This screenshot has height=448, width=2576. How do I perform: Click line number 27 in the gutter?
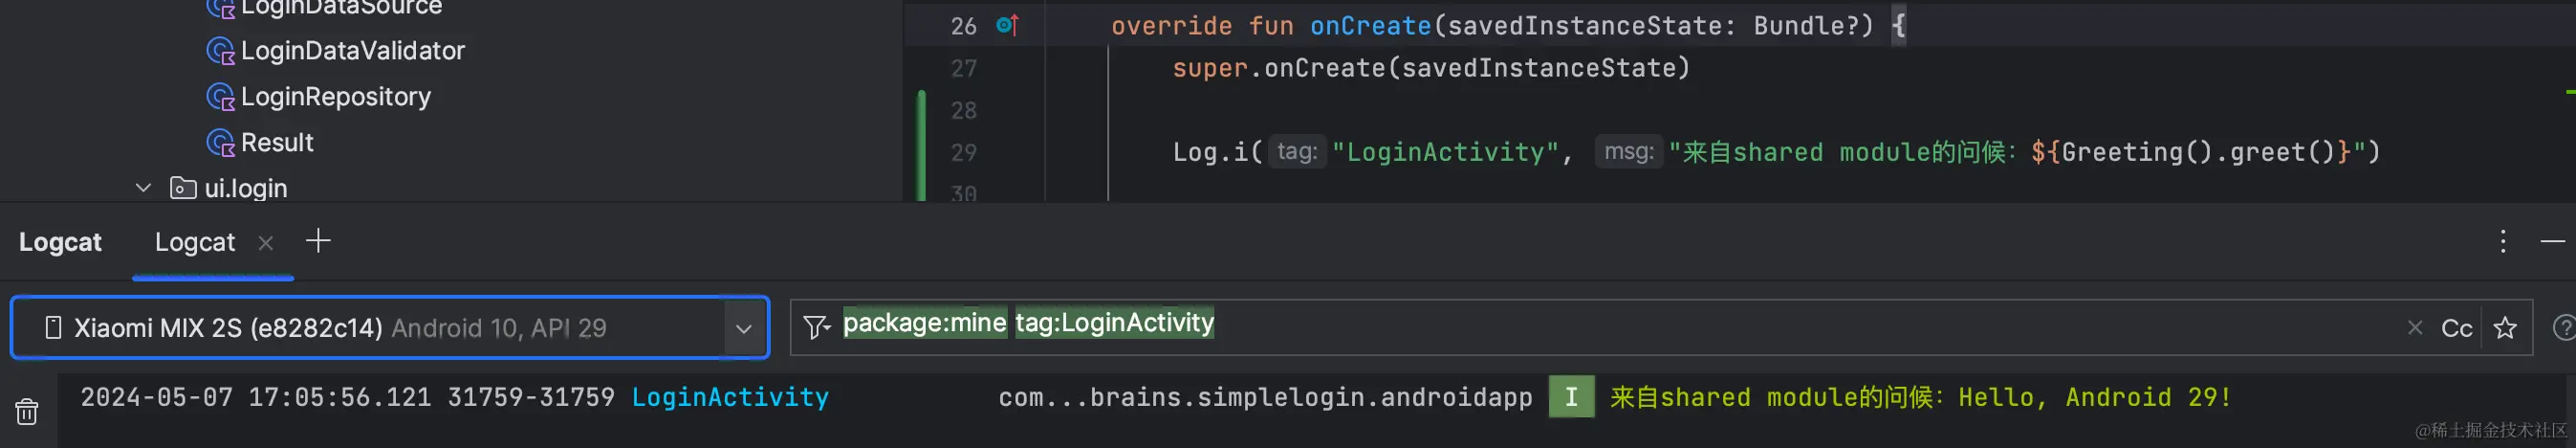click(x=964, y=69)
